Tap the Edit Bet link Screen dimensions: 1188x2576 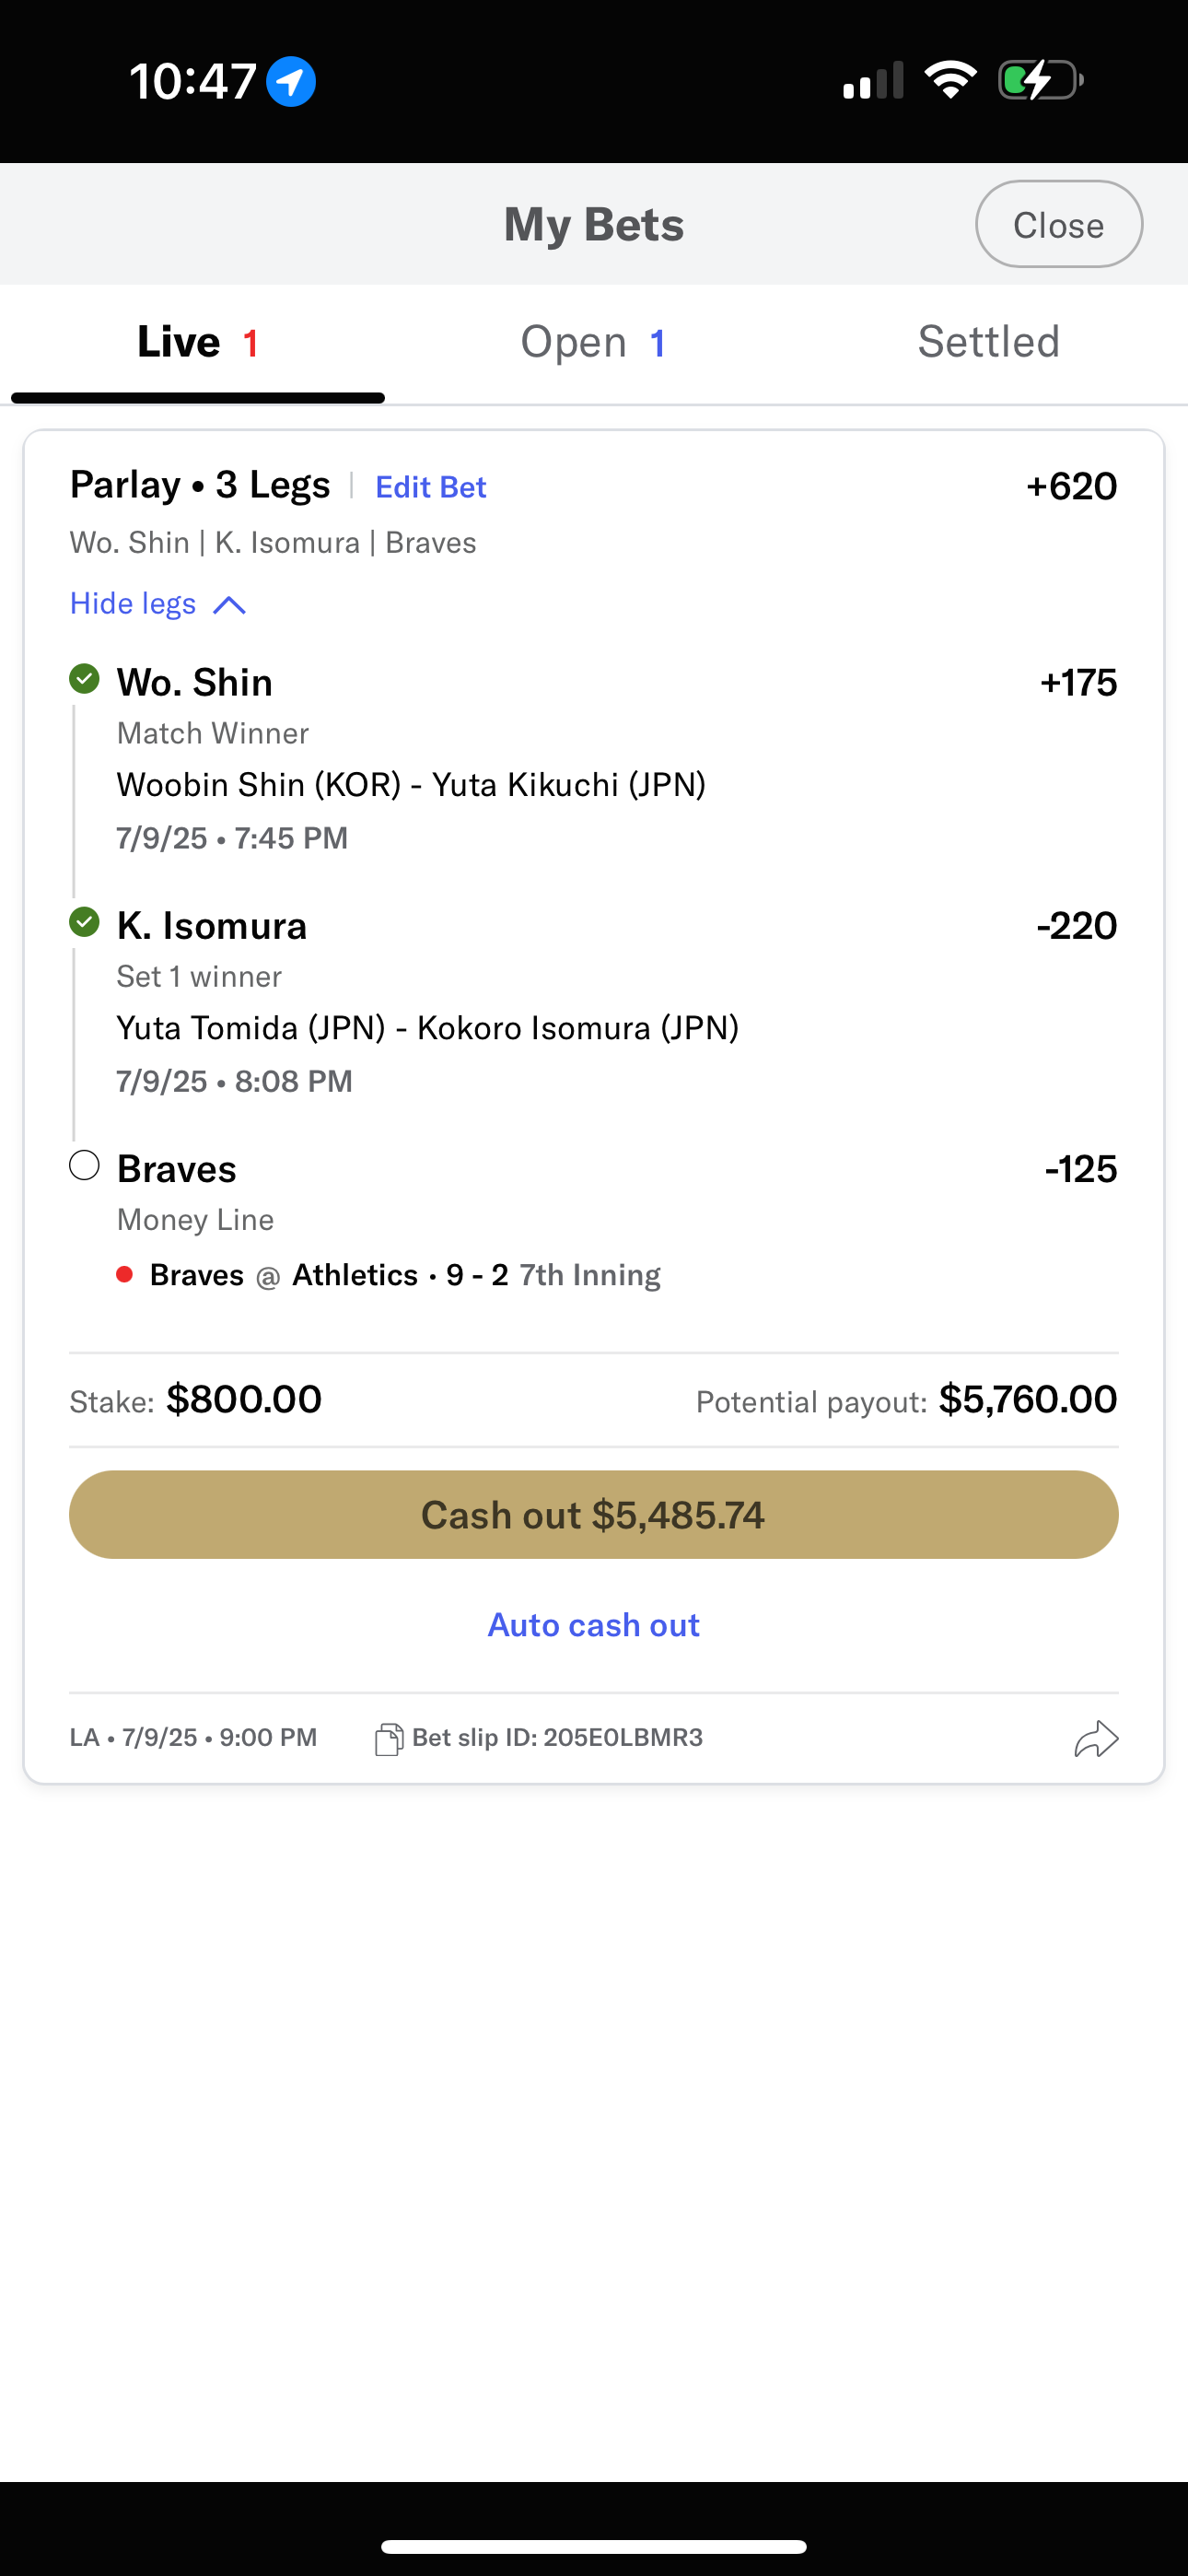(x=430, y=487)
